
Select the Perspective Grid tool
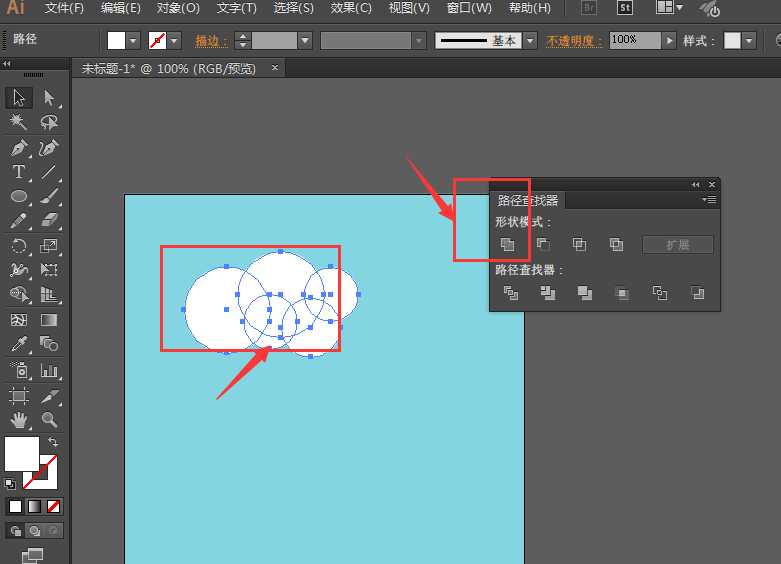point(49,294)
